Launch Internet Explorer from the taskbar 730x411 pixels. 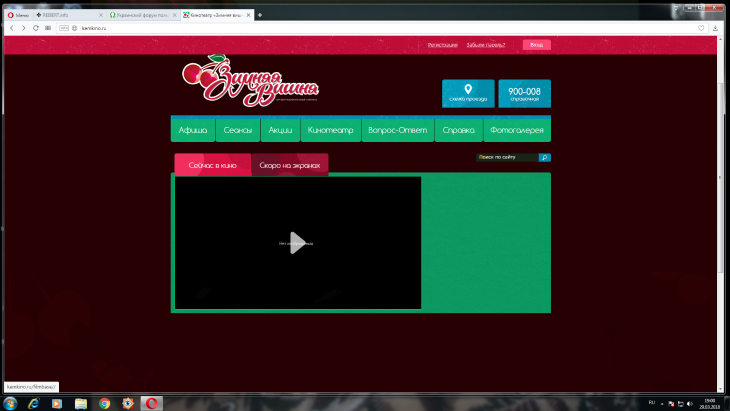click(x=34, y=403)
